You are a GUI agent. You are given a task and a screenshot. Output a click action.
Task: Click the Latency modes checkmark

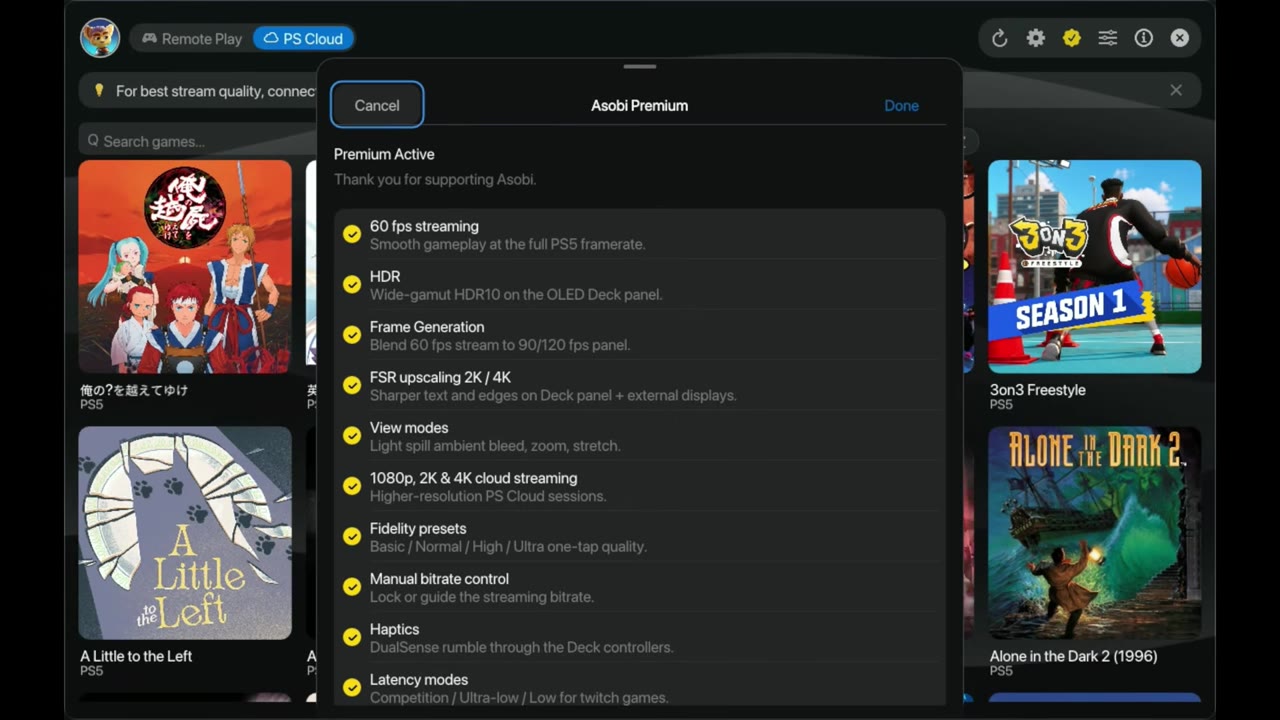pyautogui.click(x=352, y=687)
